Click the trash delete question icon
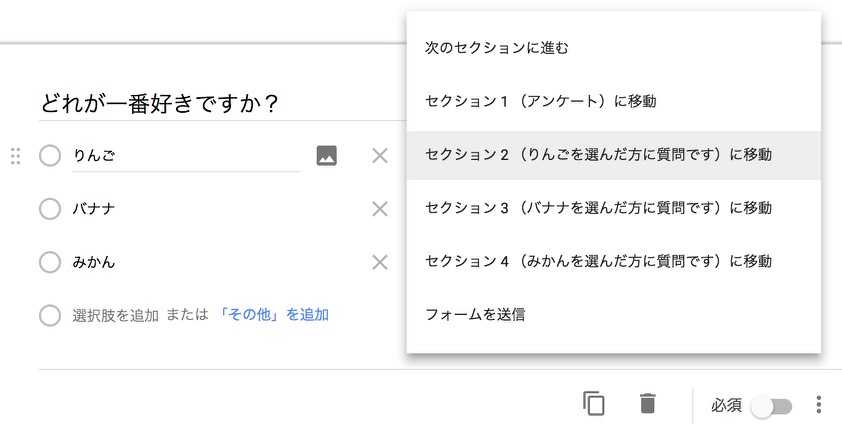The image size is (842, 431). pyautogui.click(x=648, y=404)
